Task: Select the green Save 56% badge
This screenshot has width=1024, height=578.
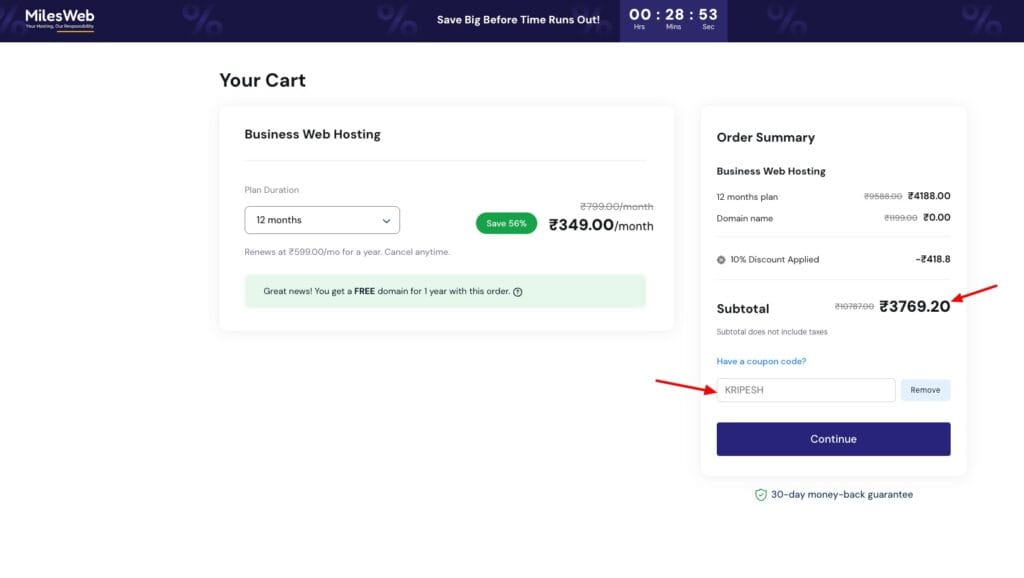Action: (505, 224)
